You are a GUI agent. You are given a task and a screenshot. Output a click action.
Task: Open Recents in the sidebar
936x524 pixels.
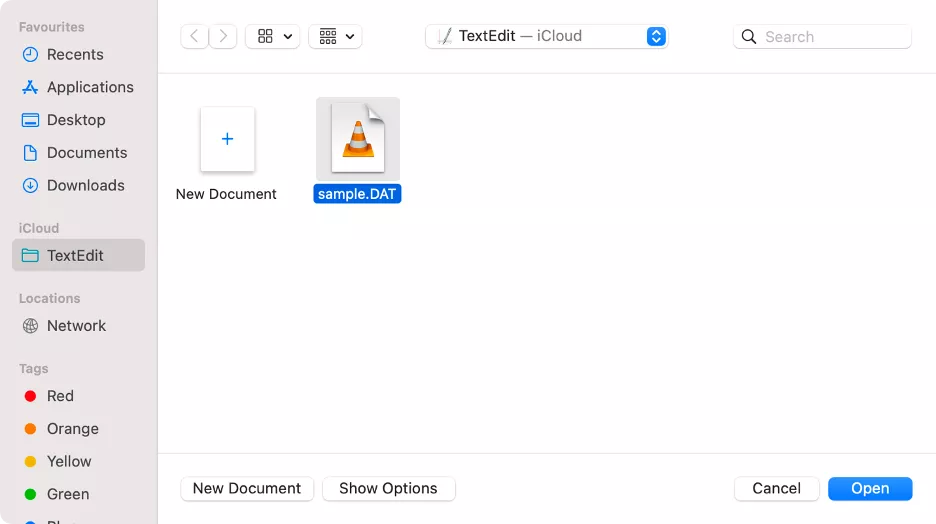[x=74, y=54]
